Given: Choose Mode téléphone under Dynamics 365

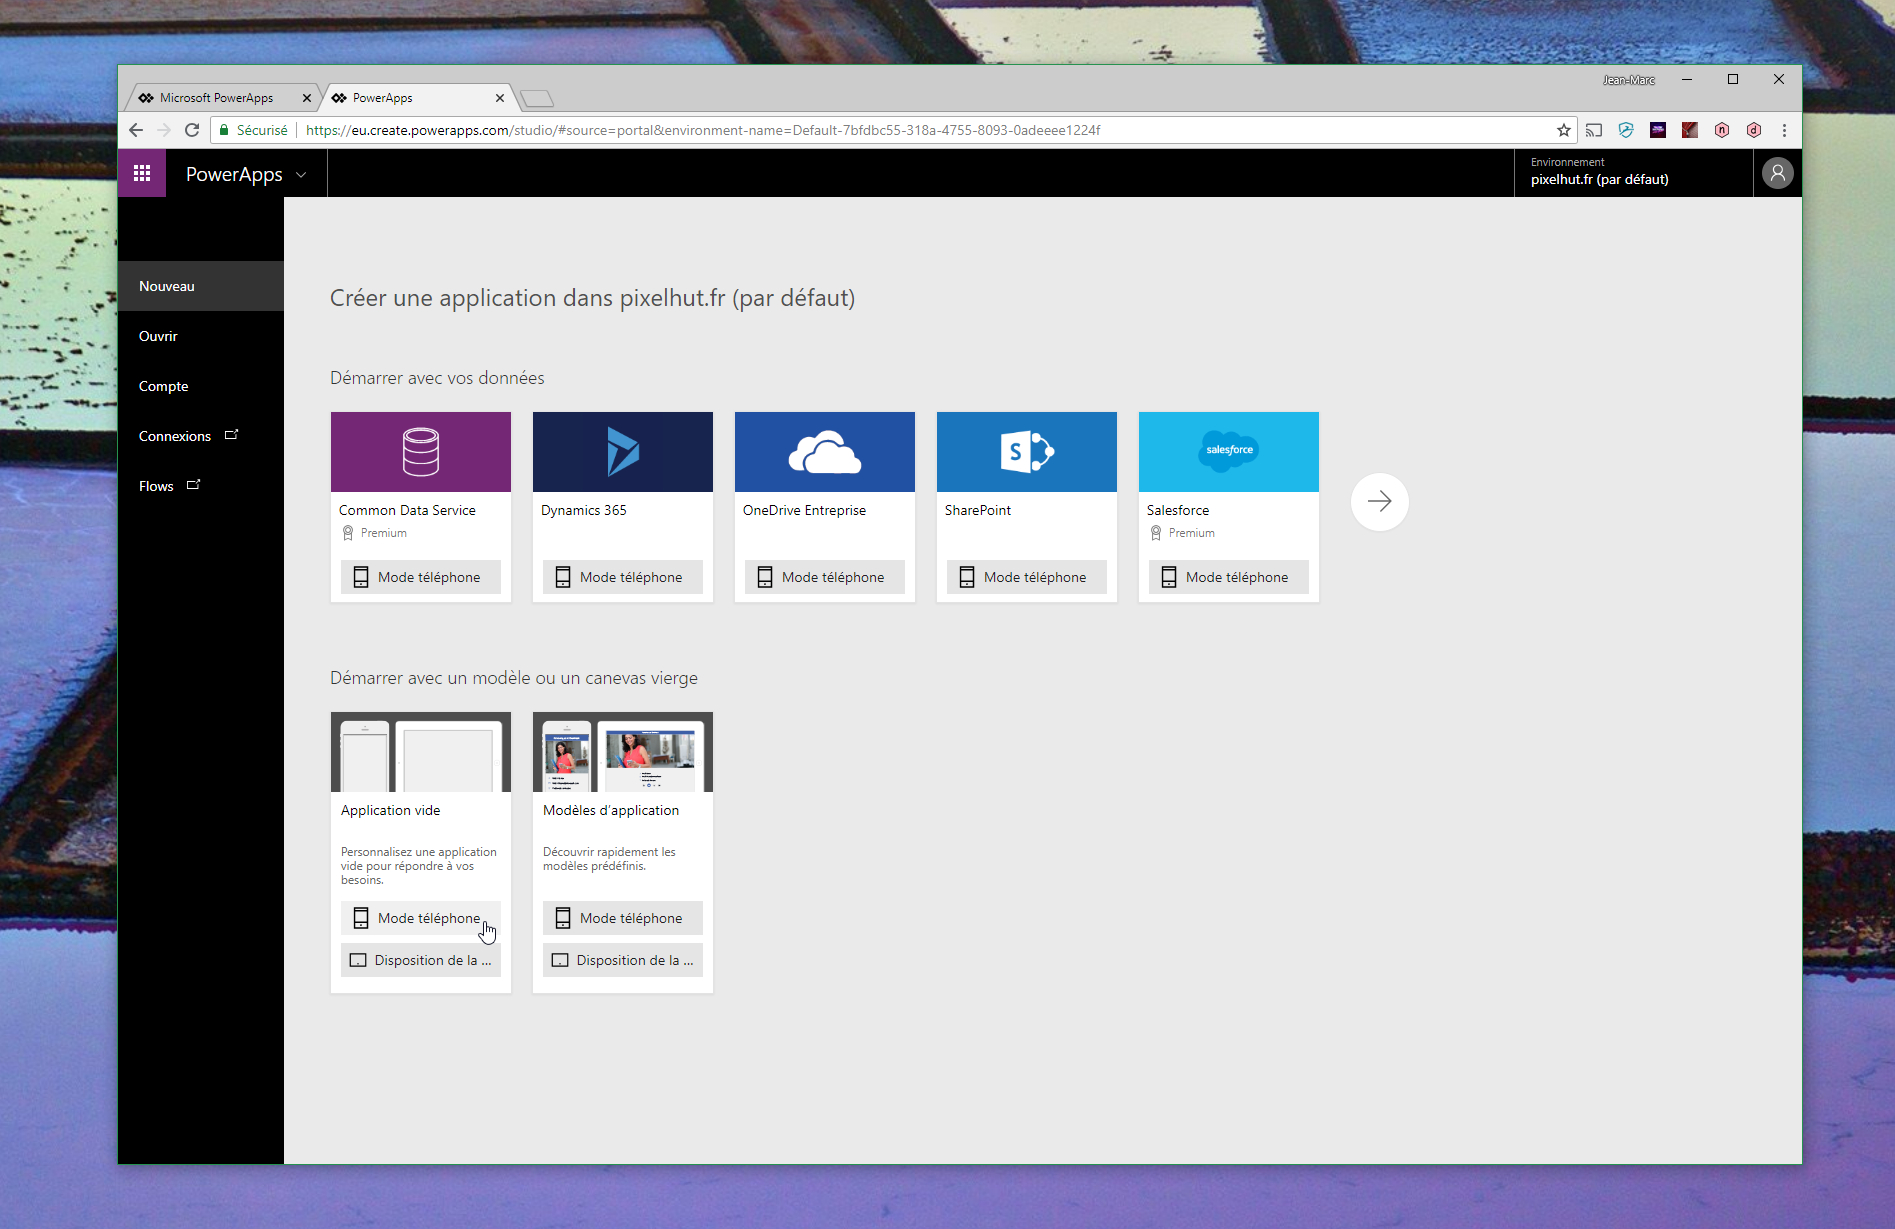Looking at the screenshot, I should click(x=623, y=577).
